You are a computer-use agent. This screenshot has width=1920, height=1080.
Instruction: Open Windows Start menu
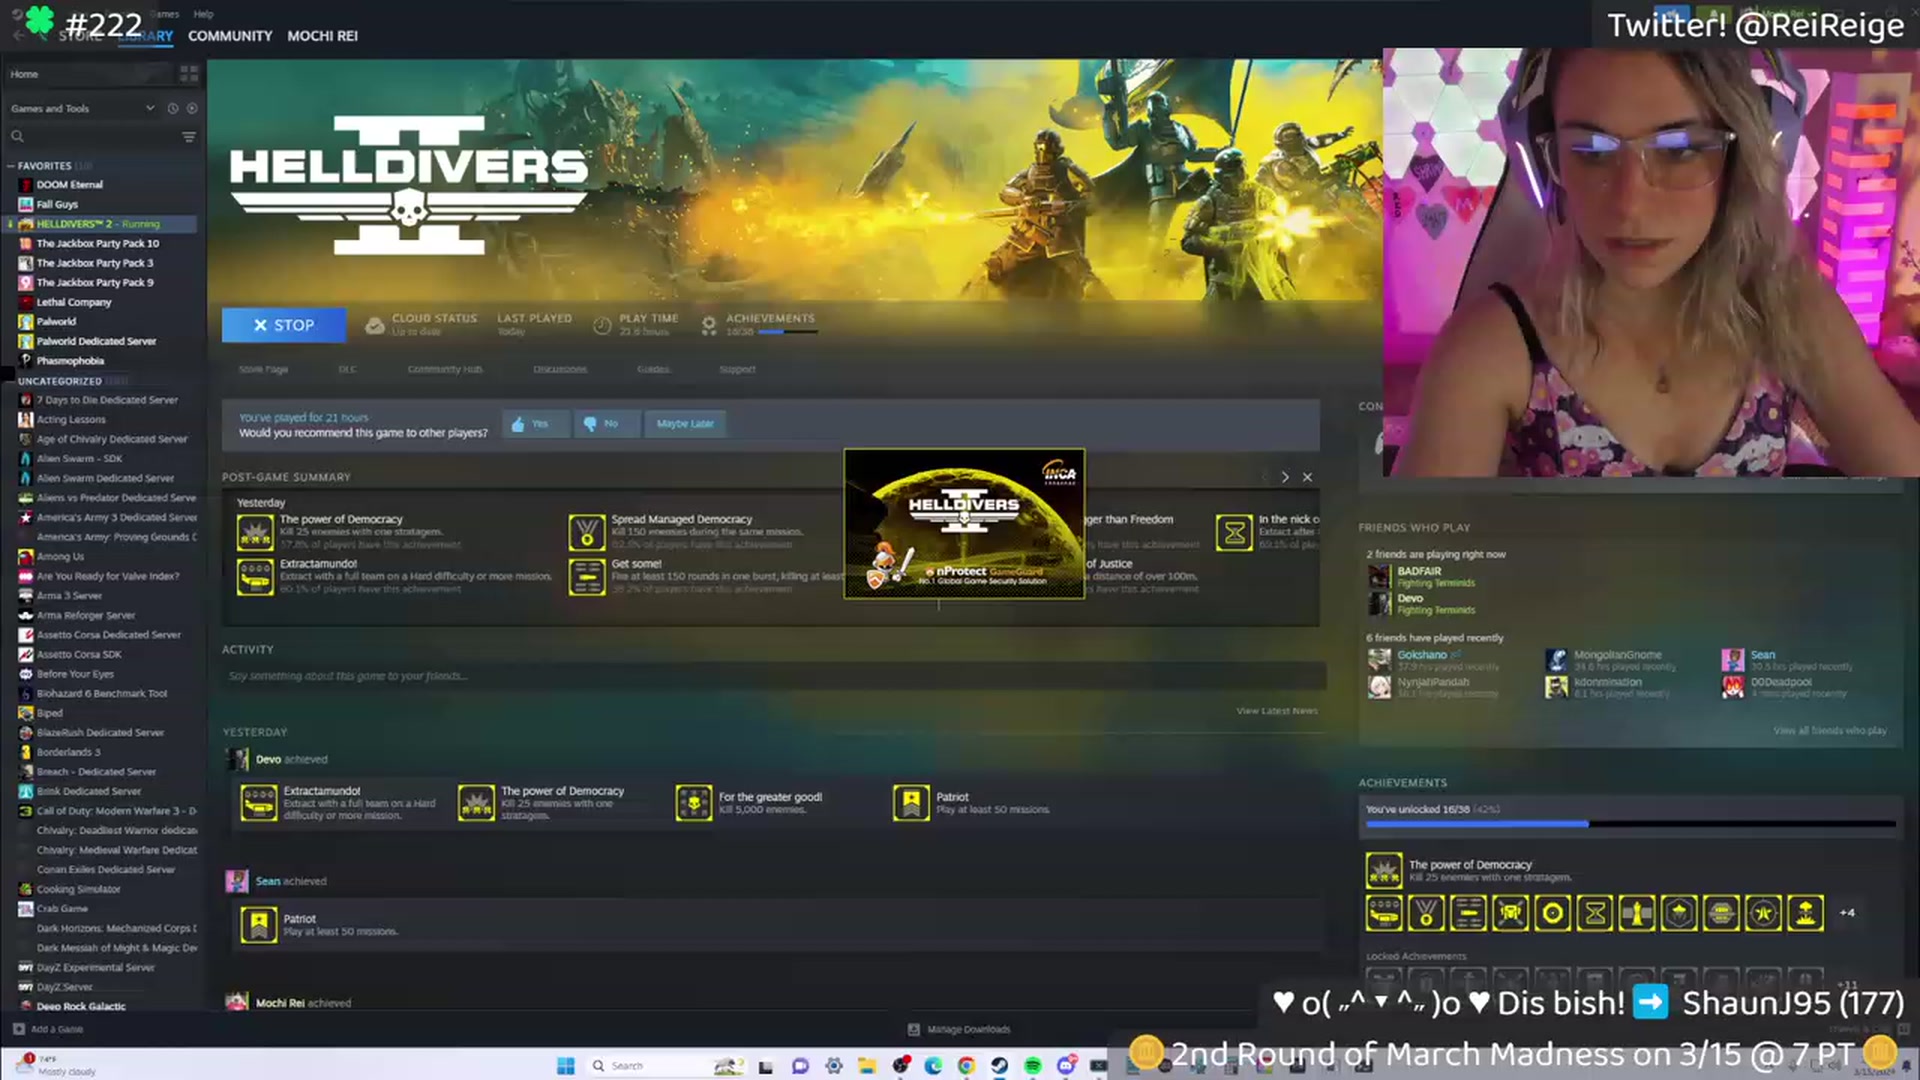pyautogui.click(x=565, y=1066)
